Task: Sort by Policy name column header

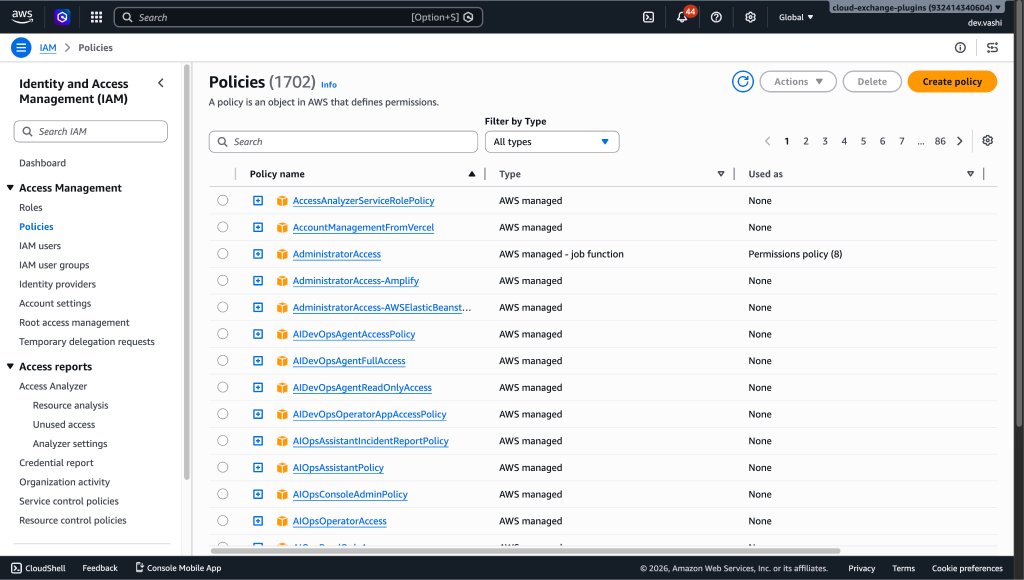Action: [x=277, y=174]
